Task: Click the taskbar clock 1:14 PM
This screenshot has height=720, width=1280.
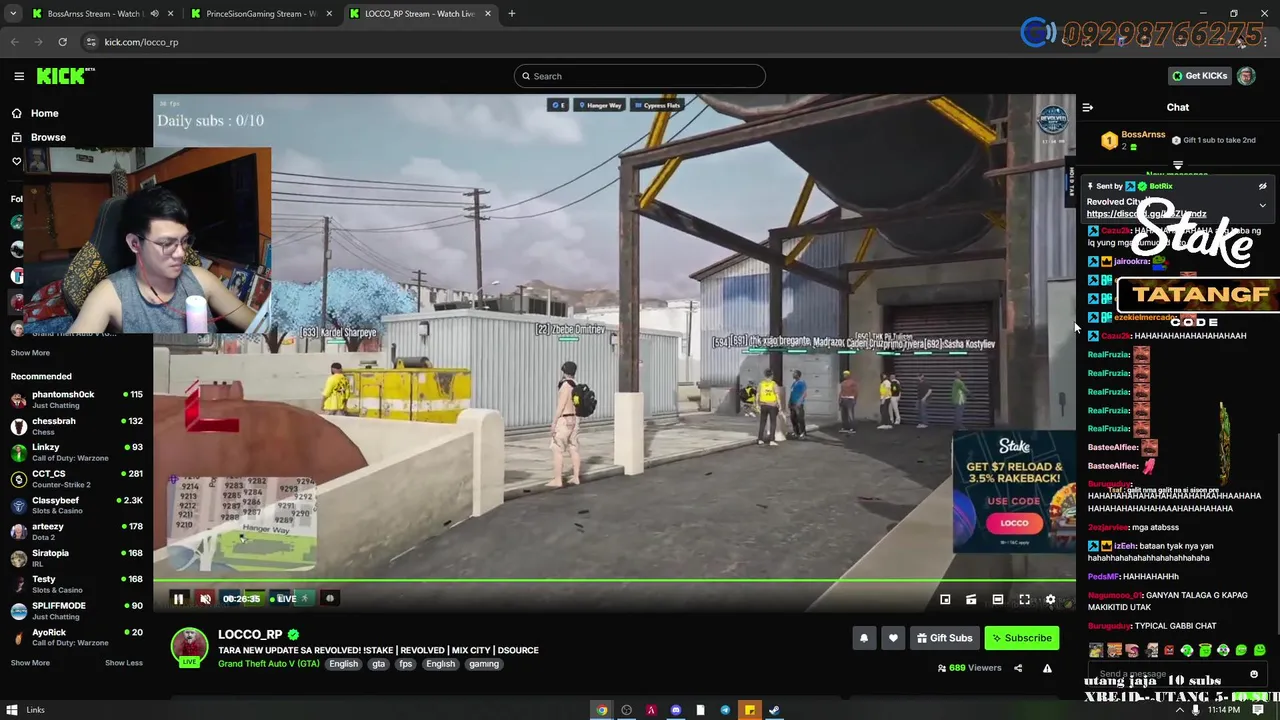Action: [x=1223, y=710]
